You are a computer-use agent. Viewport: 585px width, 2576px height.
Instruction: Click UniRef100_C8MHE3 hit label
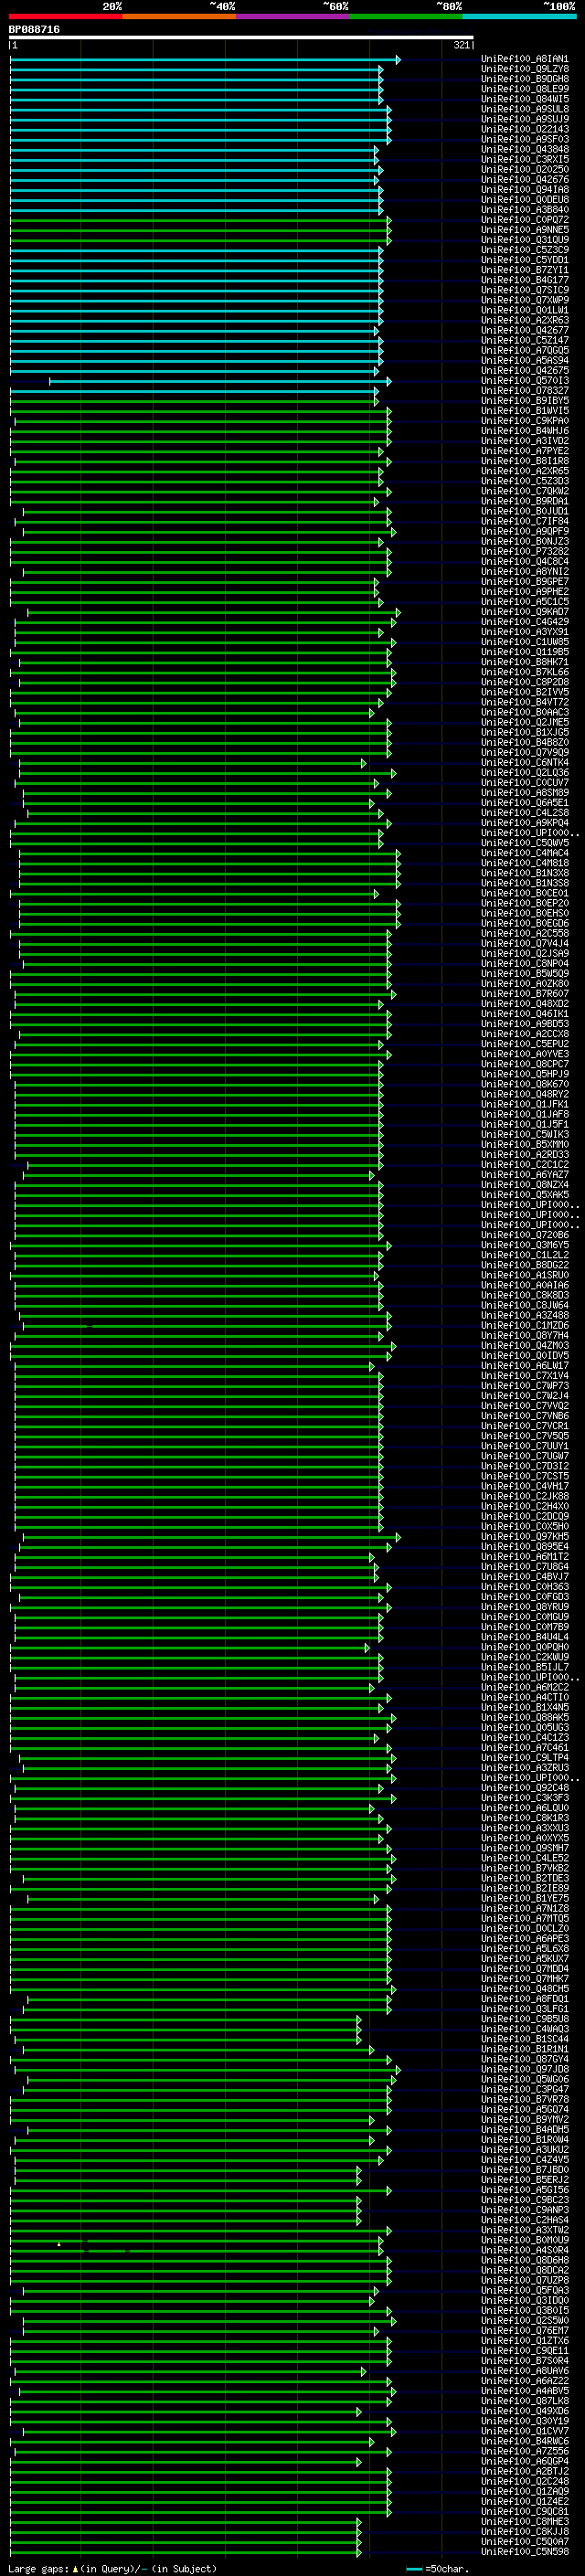pos(524,2522)
